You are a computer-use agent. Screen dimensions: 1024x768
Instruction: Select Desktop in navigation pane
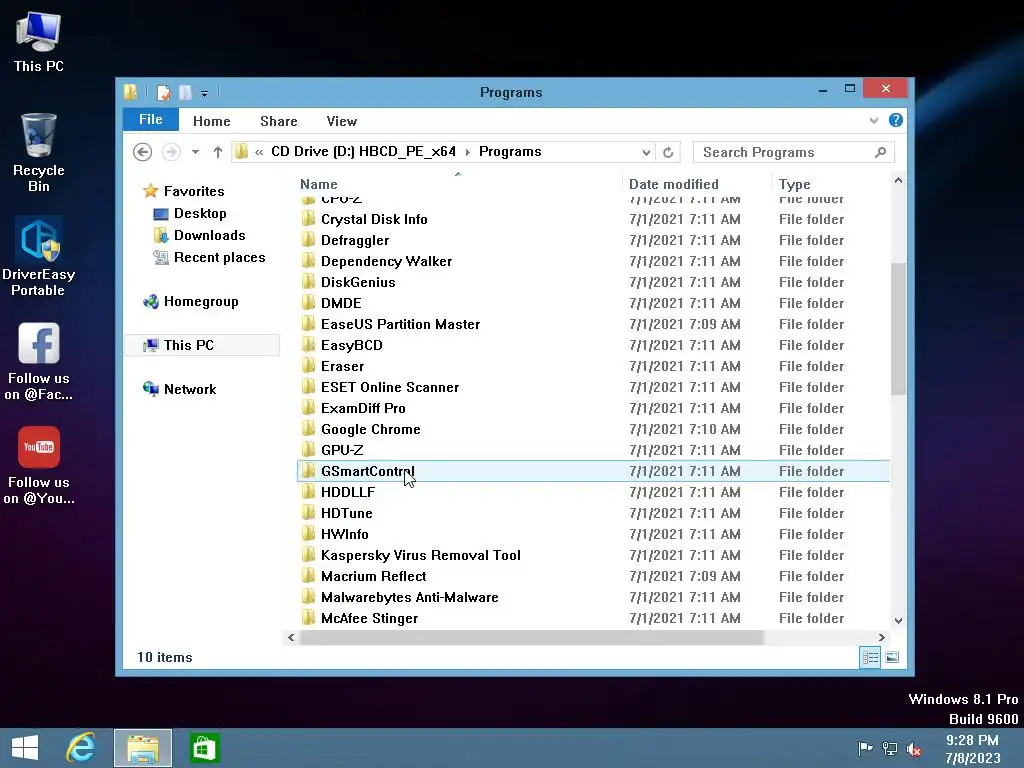[200, 214]
